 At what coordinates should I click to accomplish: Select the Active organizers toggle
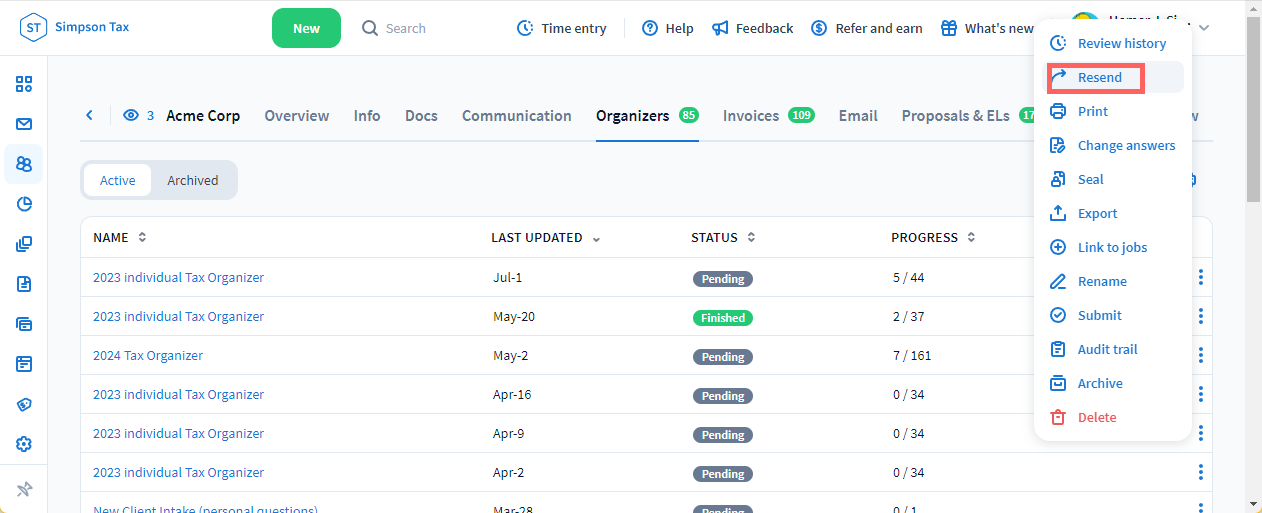click(117, 180)
